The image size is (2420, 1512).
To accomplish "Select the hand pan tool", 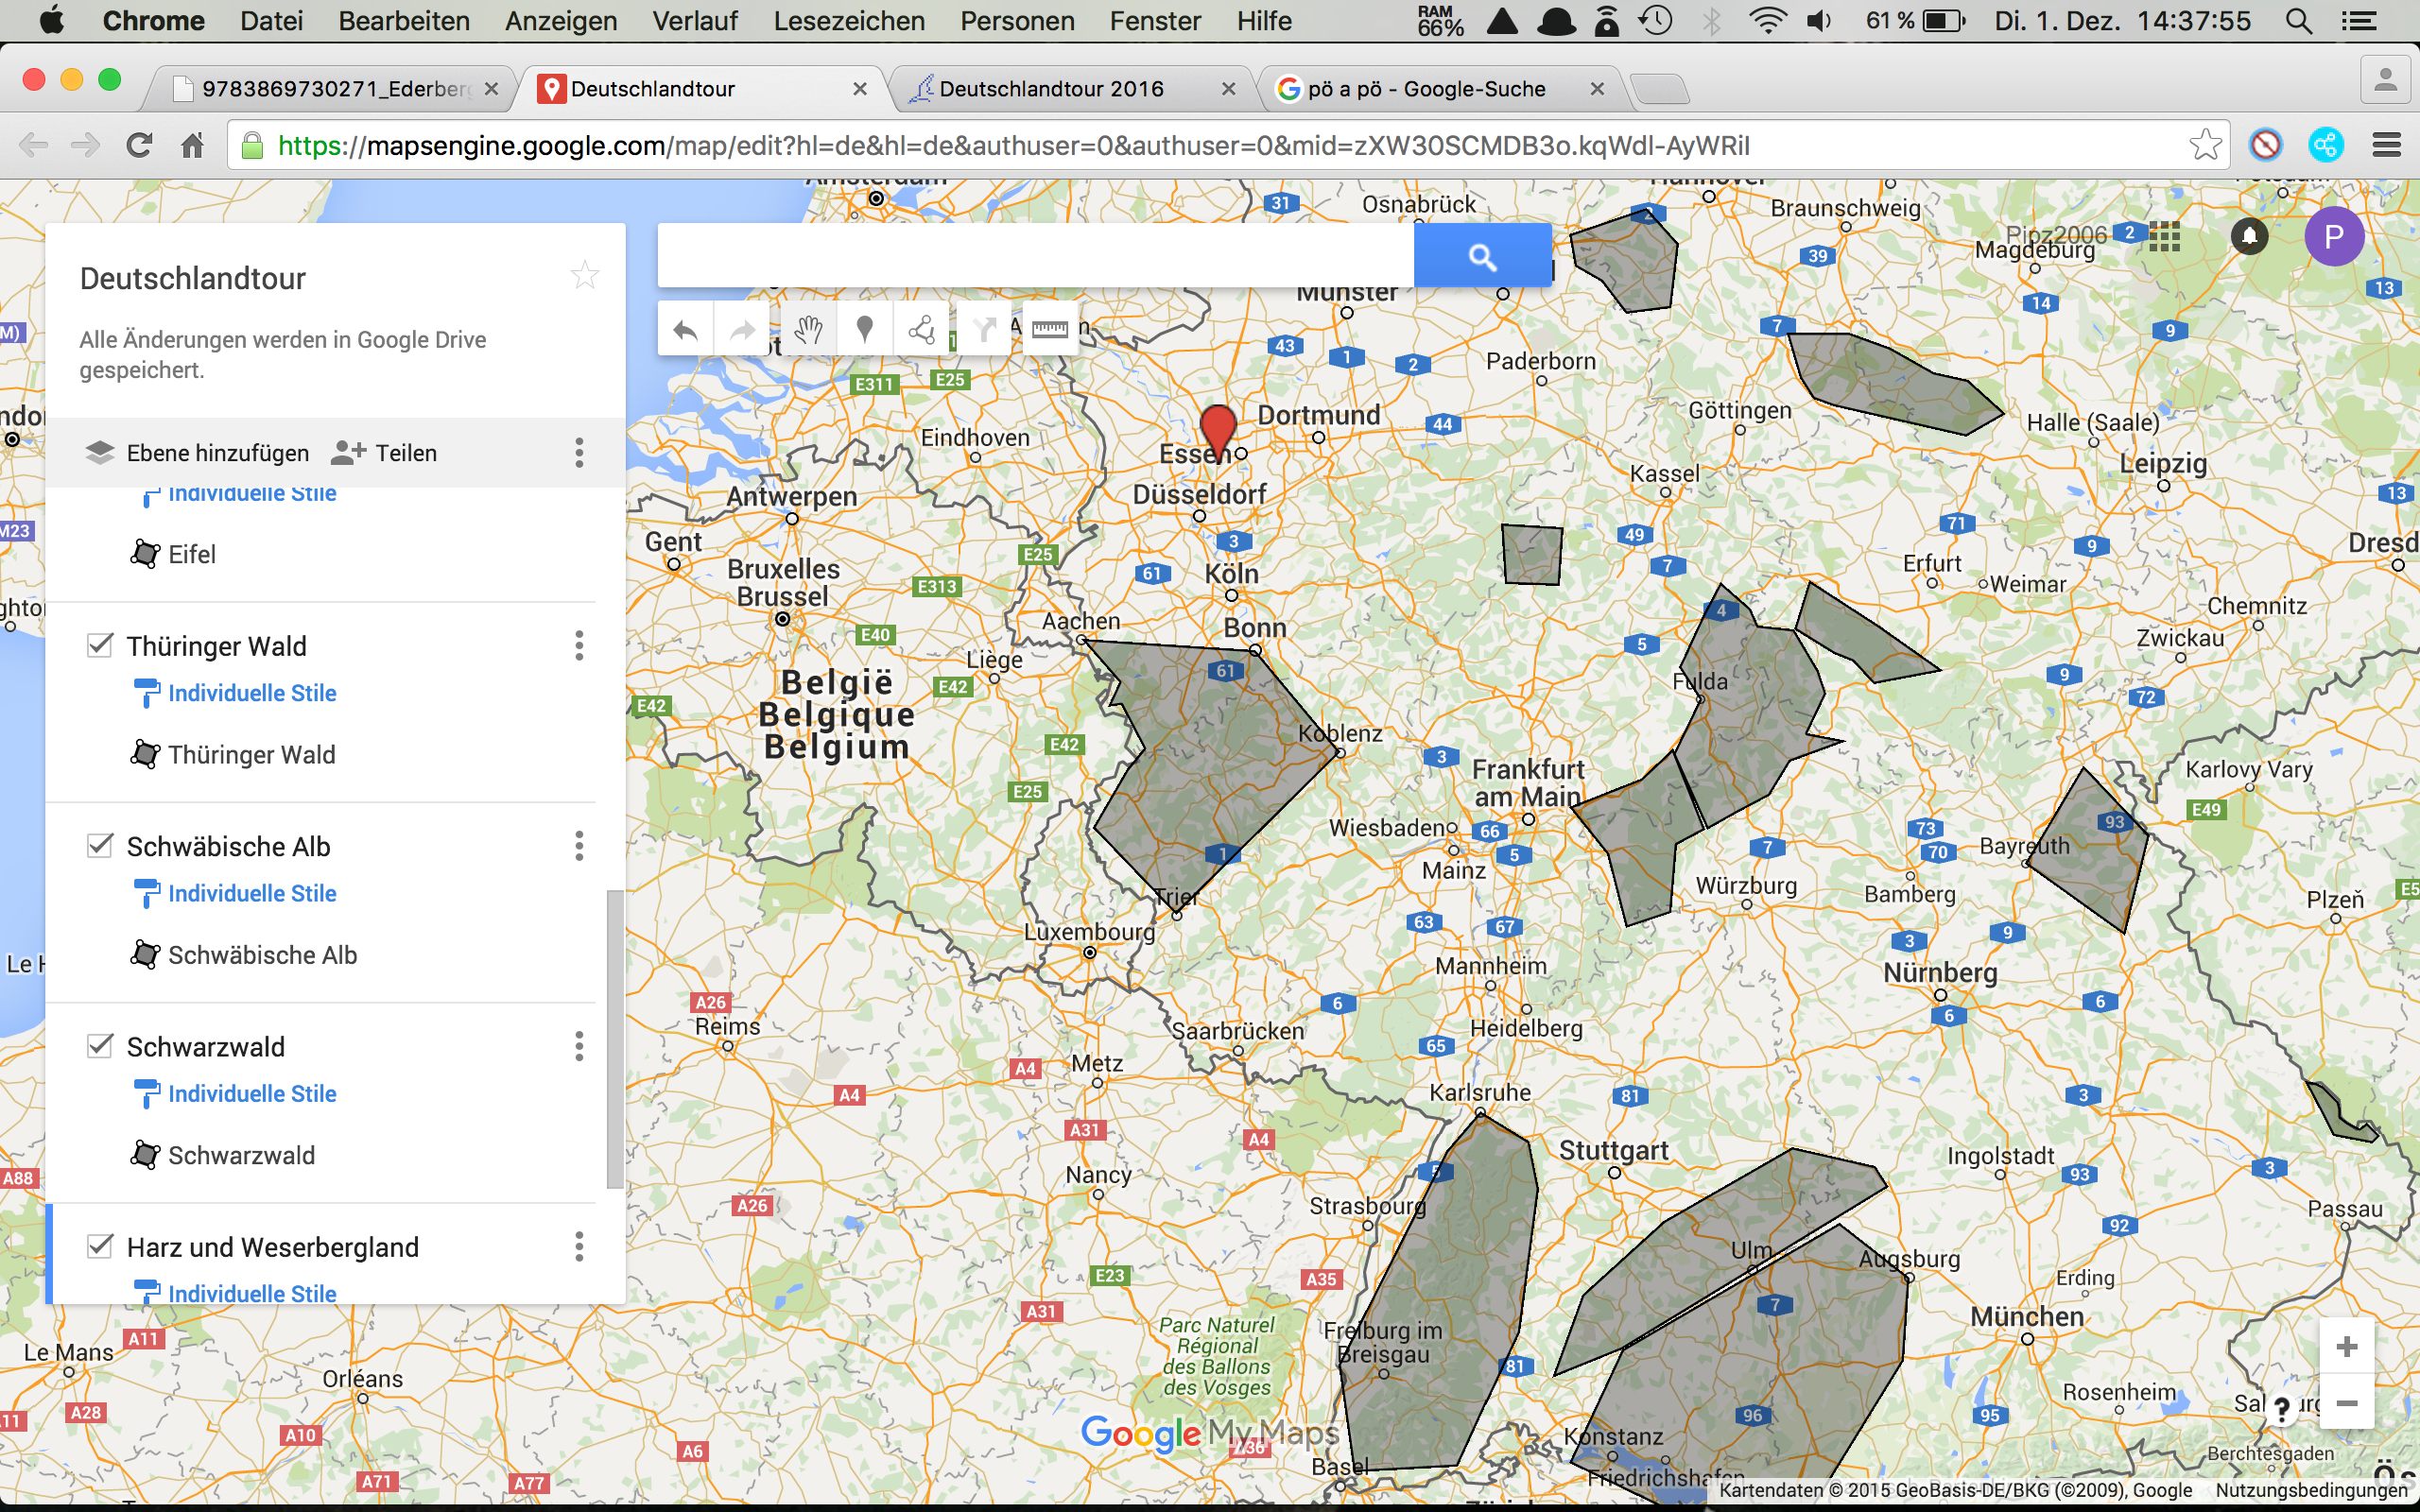I will [808, 329].
